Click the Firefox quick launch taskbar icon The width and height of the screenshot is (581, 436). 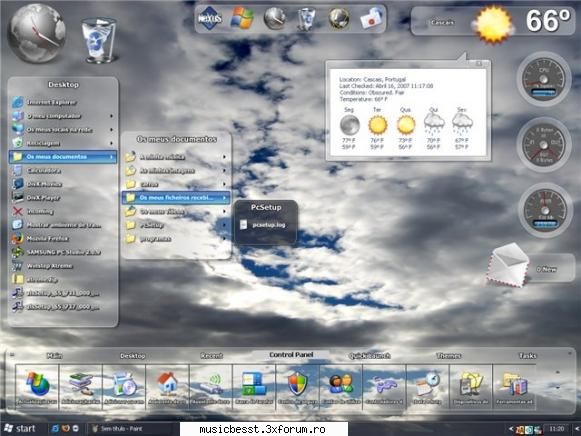pos(66,429)
